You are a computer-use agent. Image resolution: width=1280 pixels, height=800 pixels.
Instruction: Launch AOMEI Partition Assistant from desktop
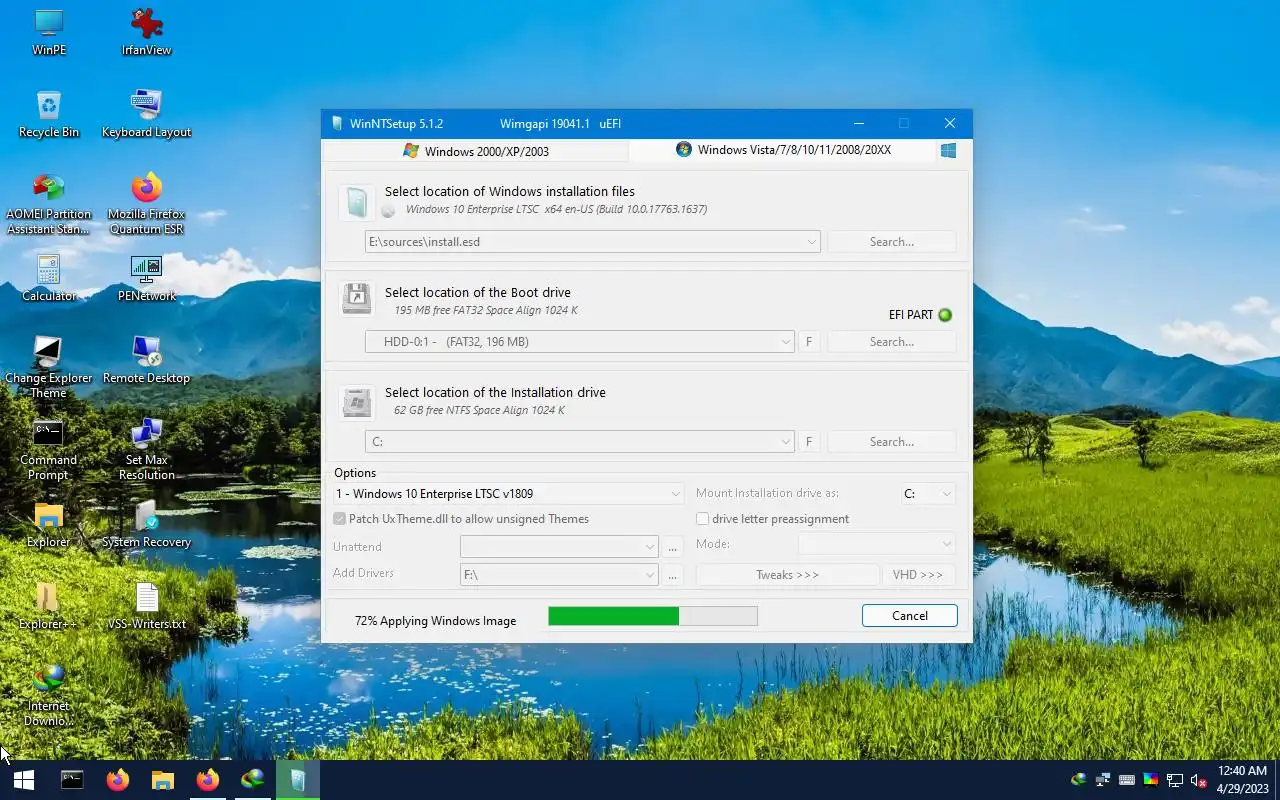48,204
